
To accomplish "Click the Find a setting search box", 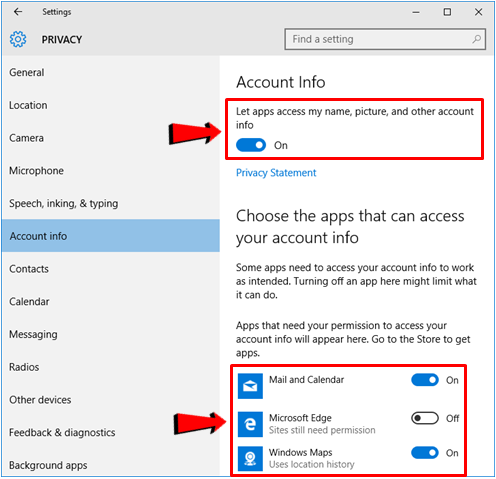I will click(385, 39).
